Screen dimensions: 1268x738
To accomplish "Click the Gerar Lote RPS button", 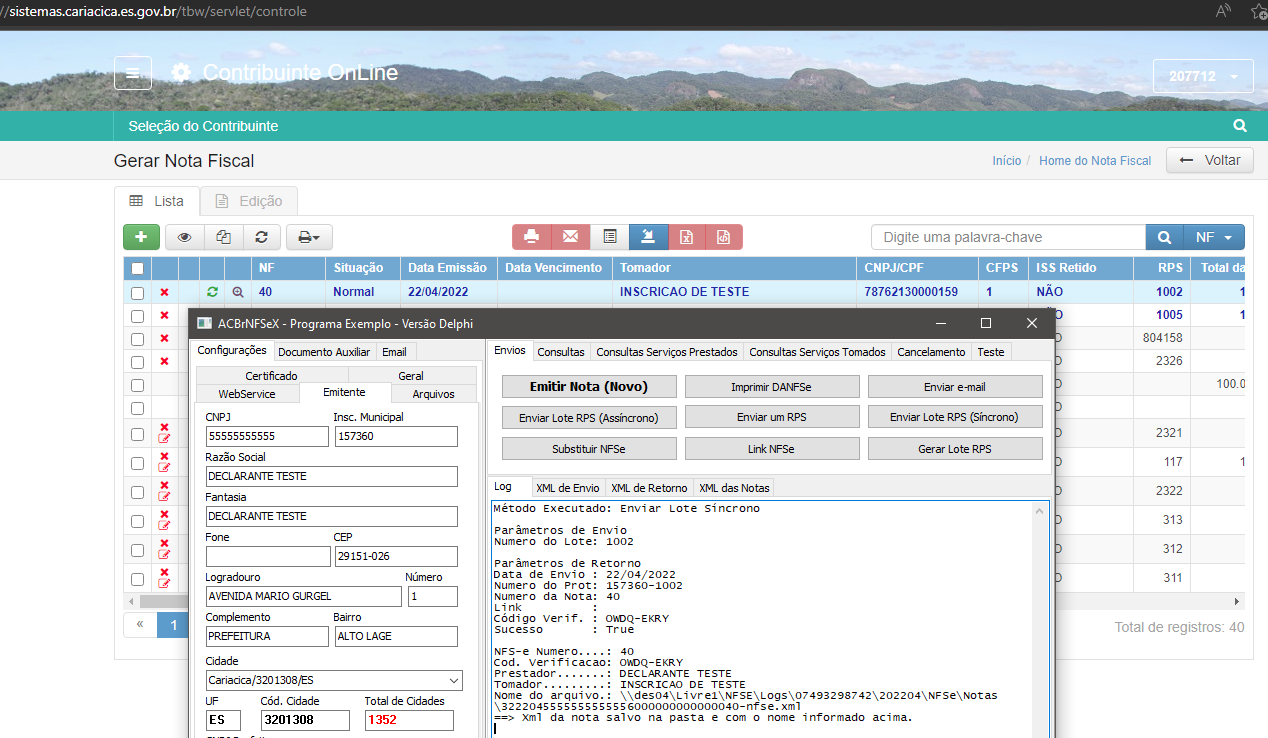I will point(955,449).
